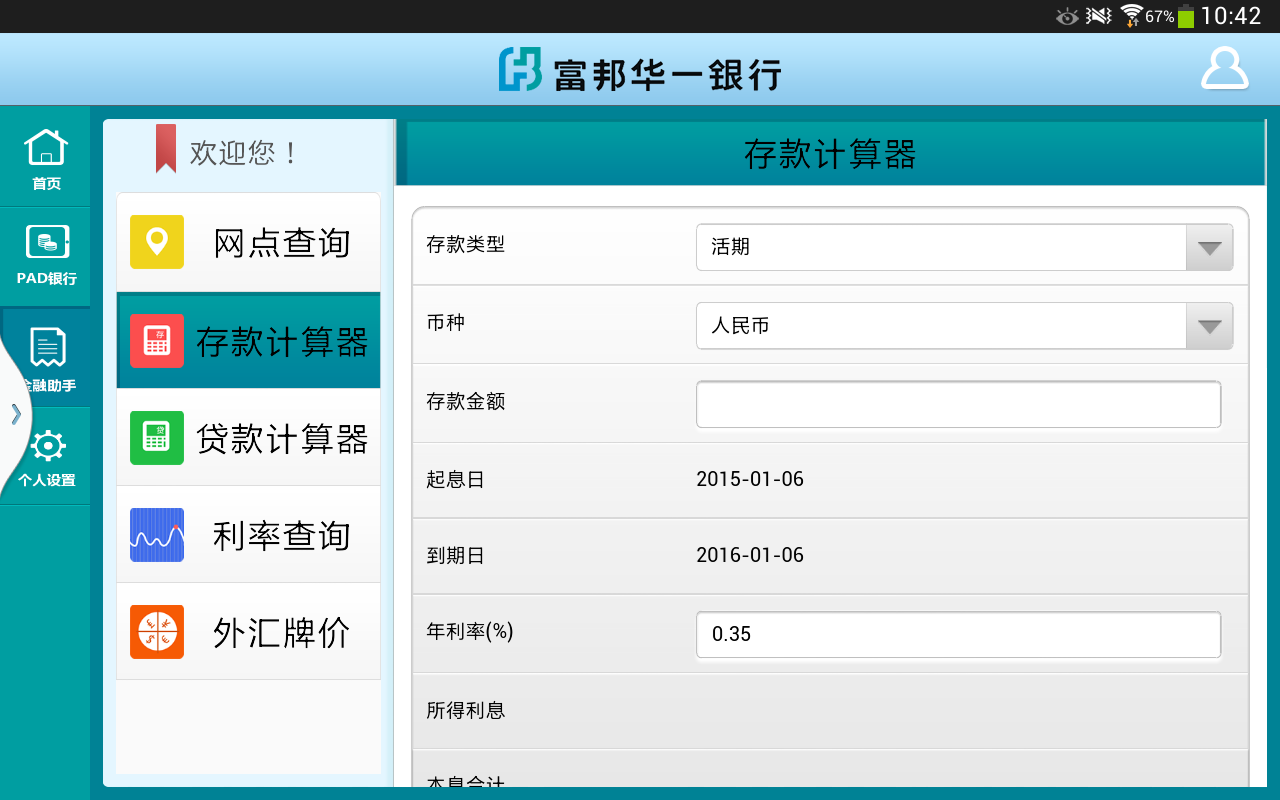Open the 存款类型 dropdown showing 活期
Image resolution: width=1280 pixels, height=800 pixels.
coord(964,247)
